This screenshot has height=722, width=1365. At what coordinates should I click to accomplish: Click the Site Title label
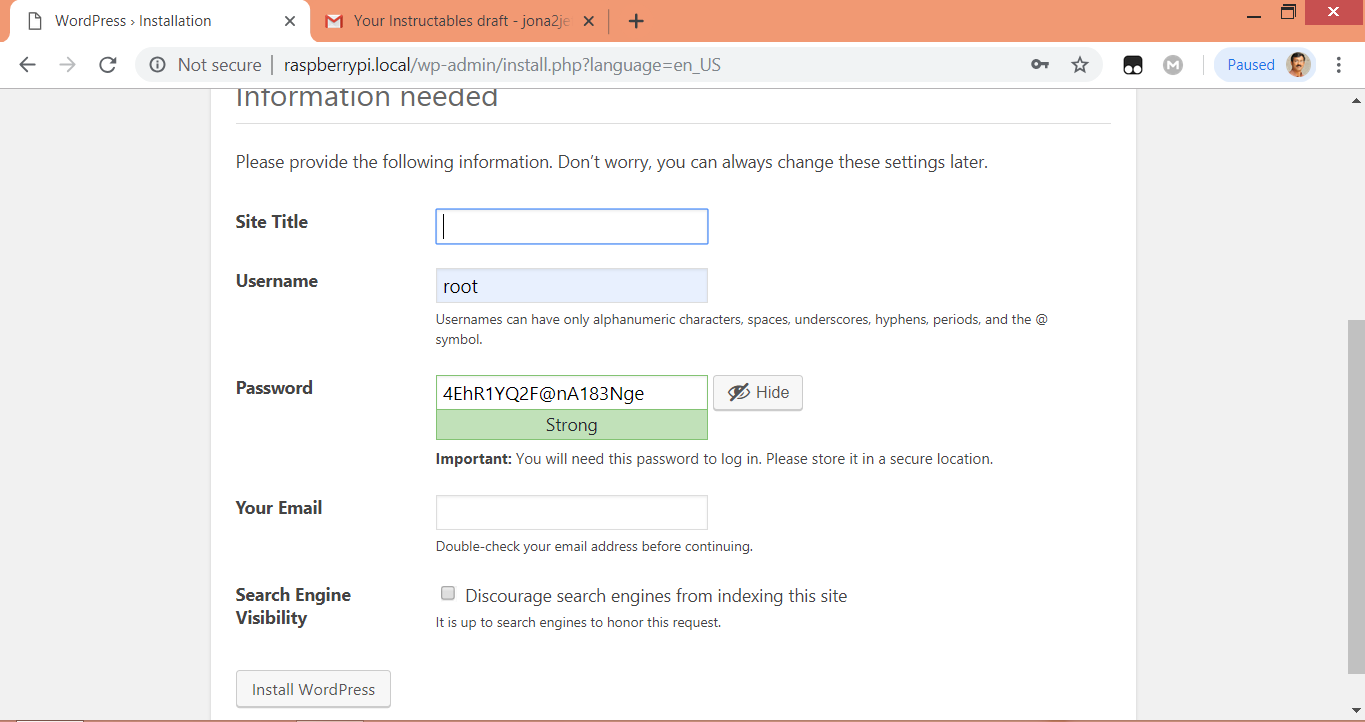pyautogui.click(x=272, y=222)
